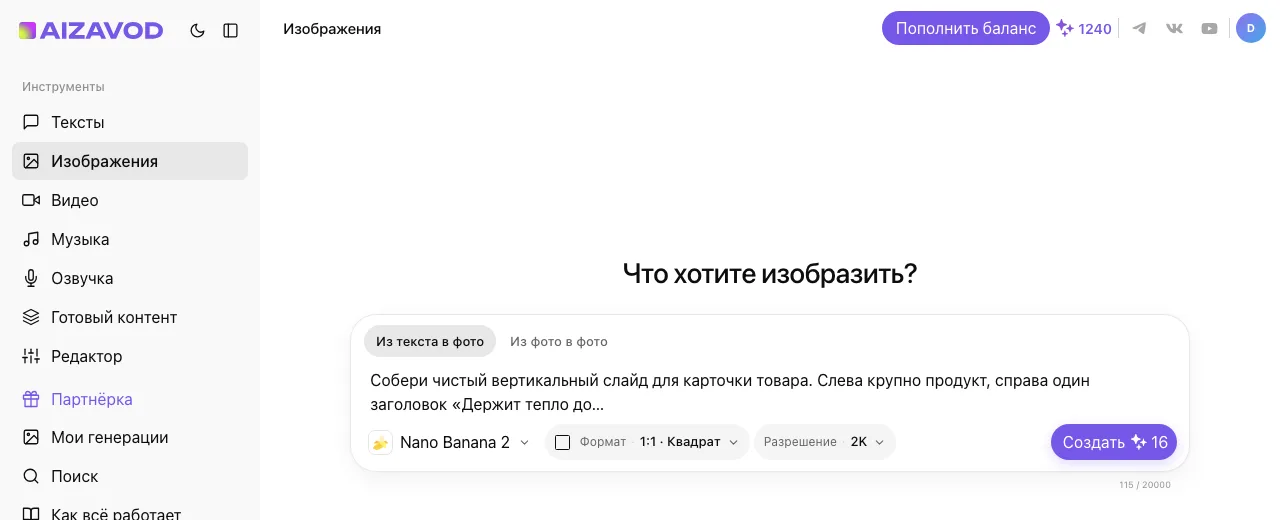Screen dimensions: 1280x520
Task: Open Nano Banana 2 model dropdown
Action: (x=450, y=442)
